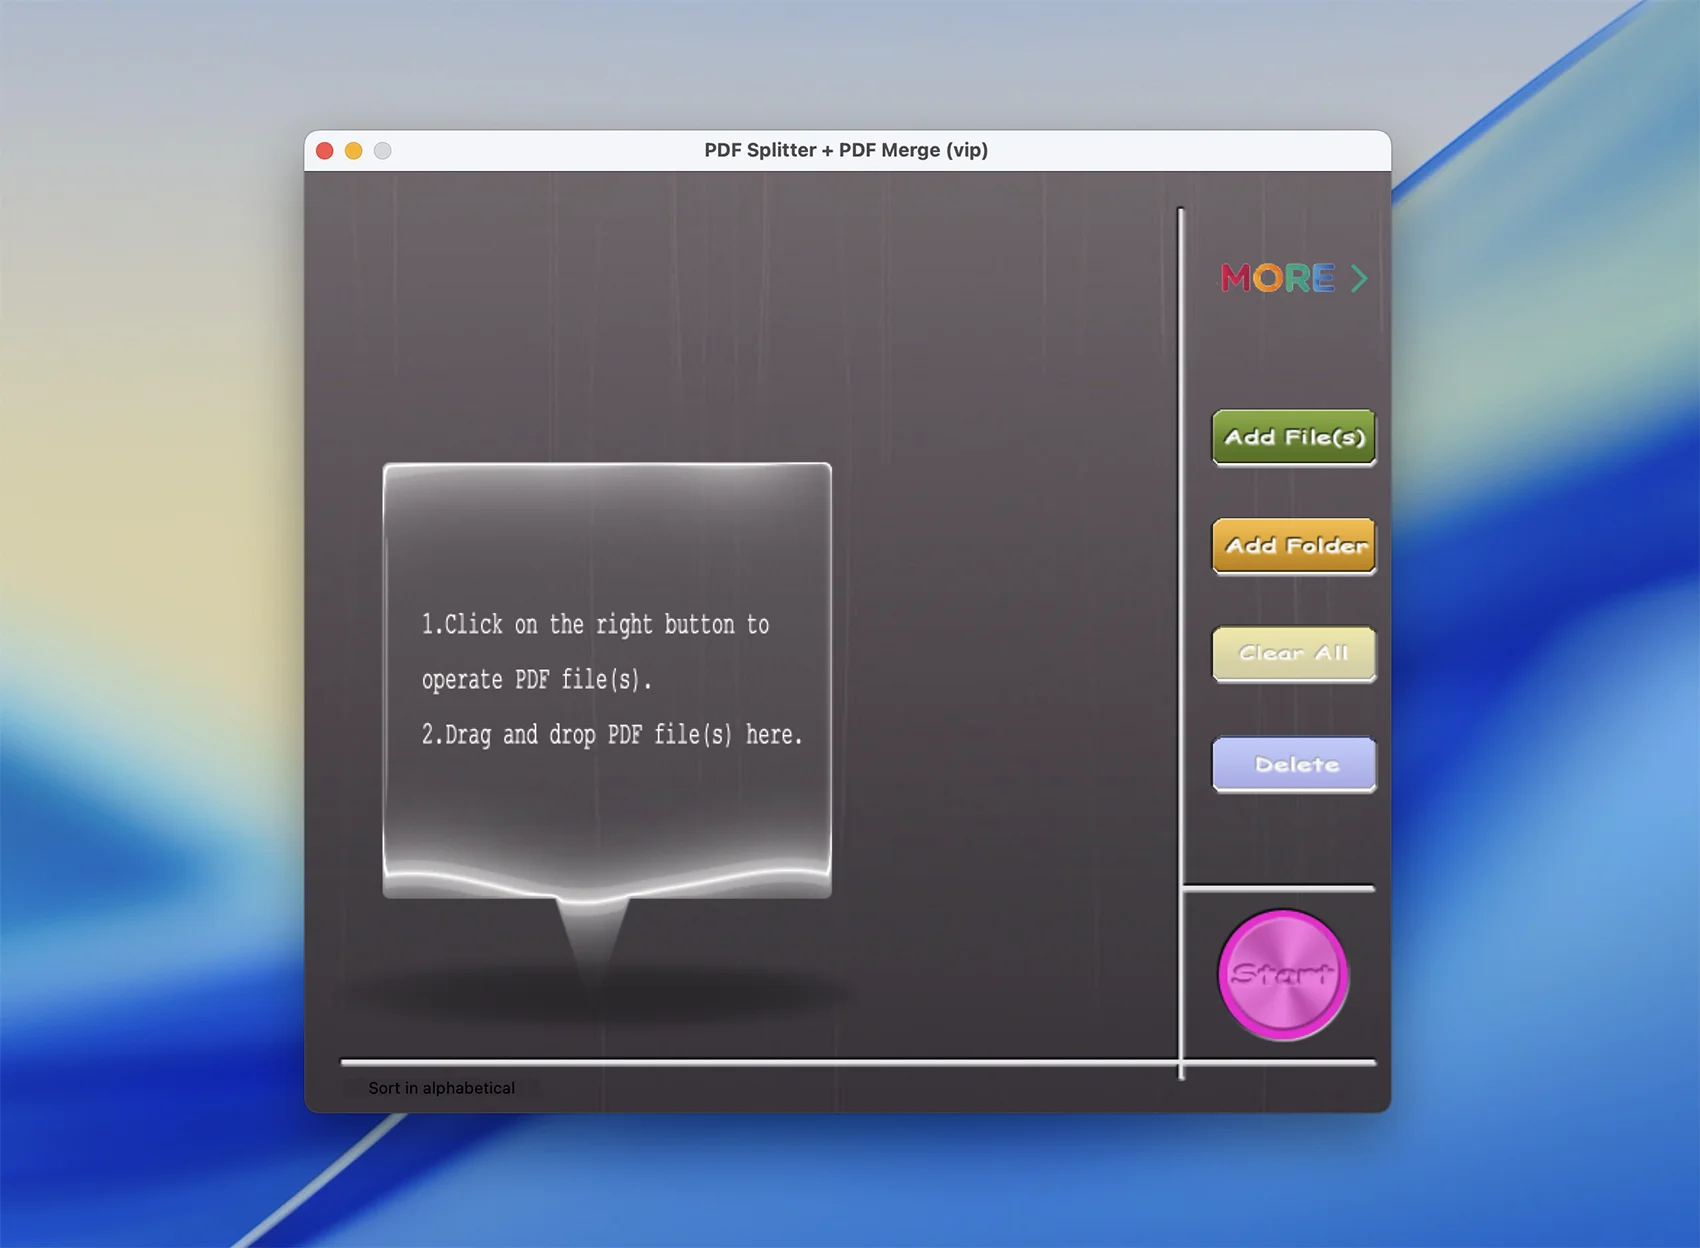The width and height of the screenshot is (1700, 1248).
Task: Click the 'Drag and drop PDF file(s) here' text
Action: pyautogui.click(x=611, y=735)
